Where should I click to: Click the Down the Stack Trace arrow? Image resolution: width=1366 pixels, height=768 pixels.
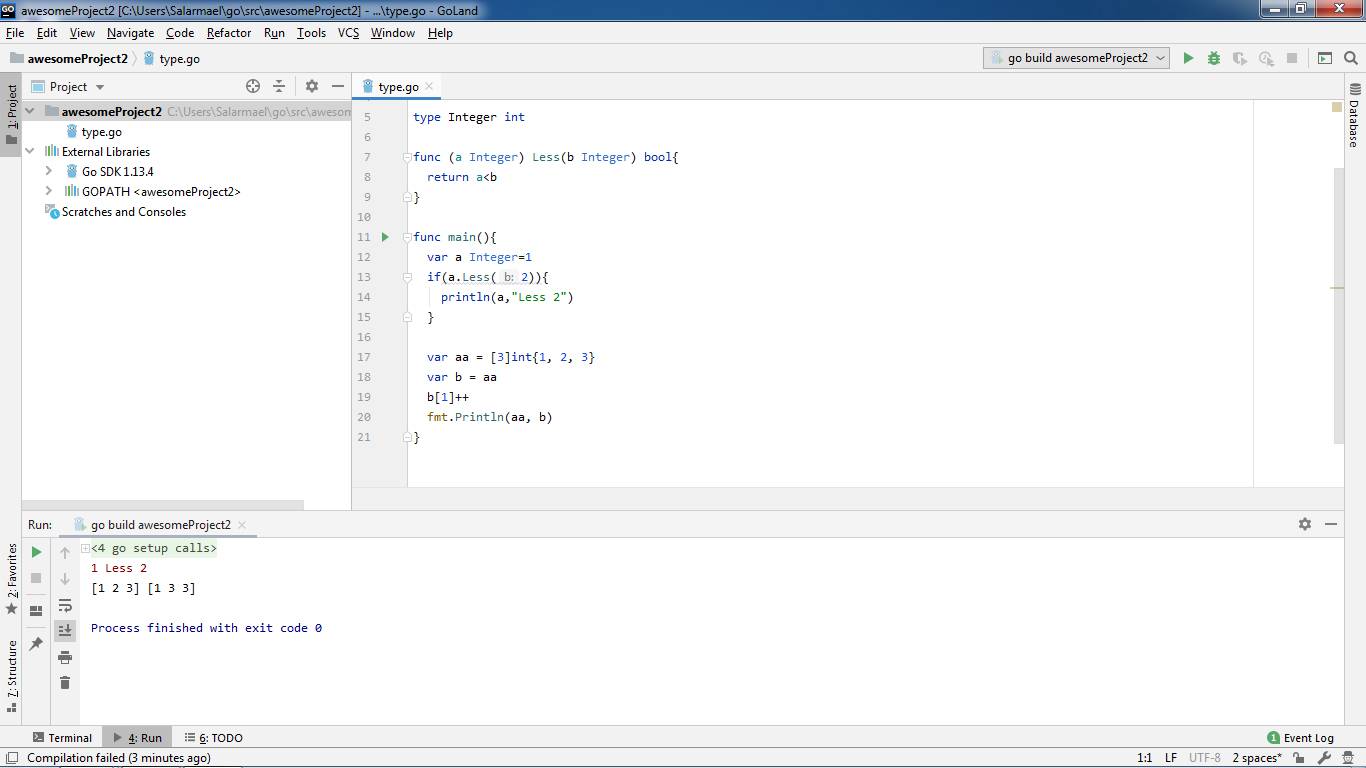pos(65,578)
